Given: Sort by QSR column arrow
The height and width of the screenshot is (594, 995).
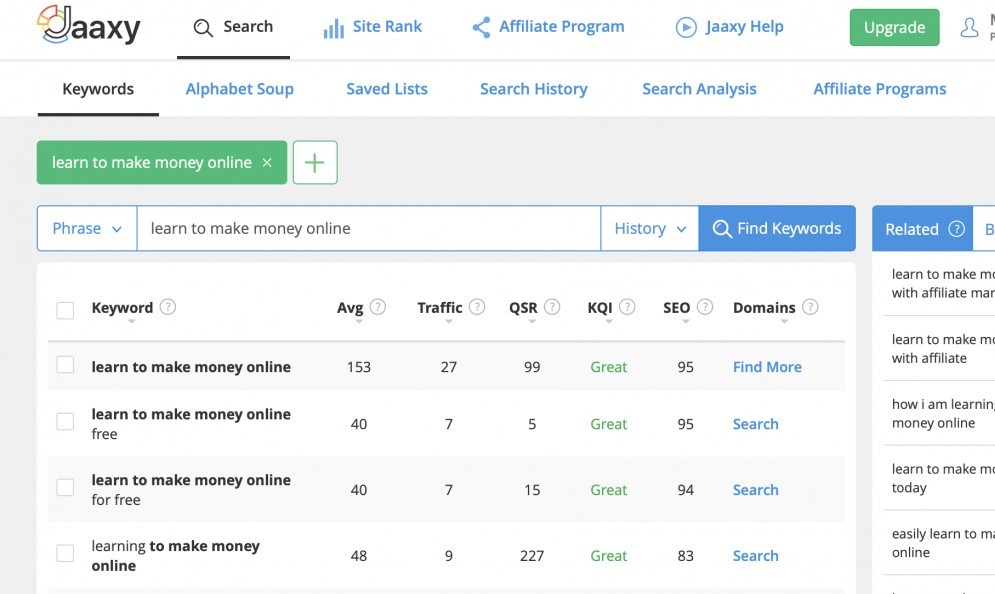Looking at the screenshot, I should tap(532, 322).
